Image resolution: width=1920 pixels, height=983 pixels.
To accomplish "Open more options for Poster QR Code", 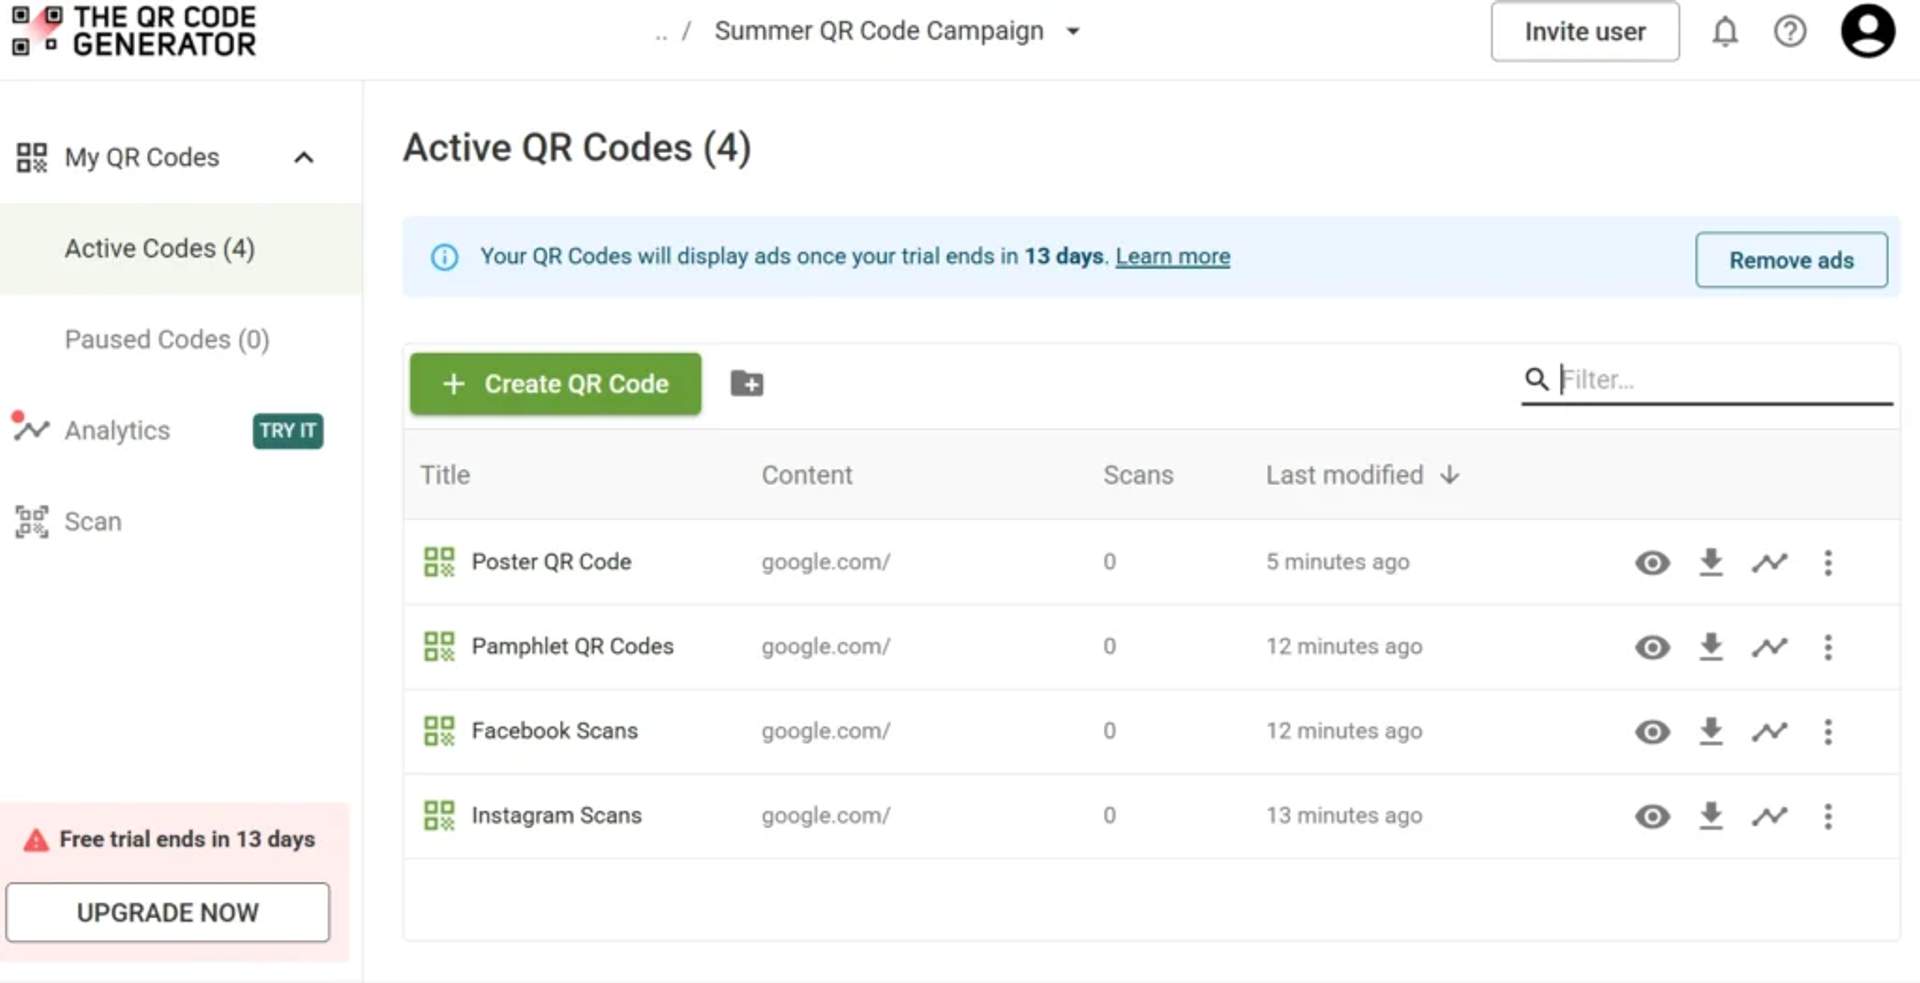I will [1828, 563].
